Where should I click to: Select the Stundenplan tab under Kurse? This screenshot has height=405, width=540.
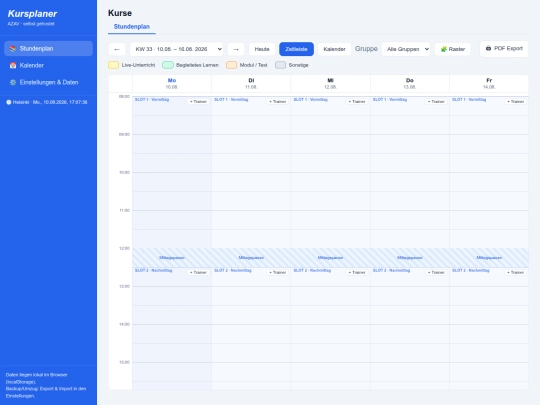(132, 27)
